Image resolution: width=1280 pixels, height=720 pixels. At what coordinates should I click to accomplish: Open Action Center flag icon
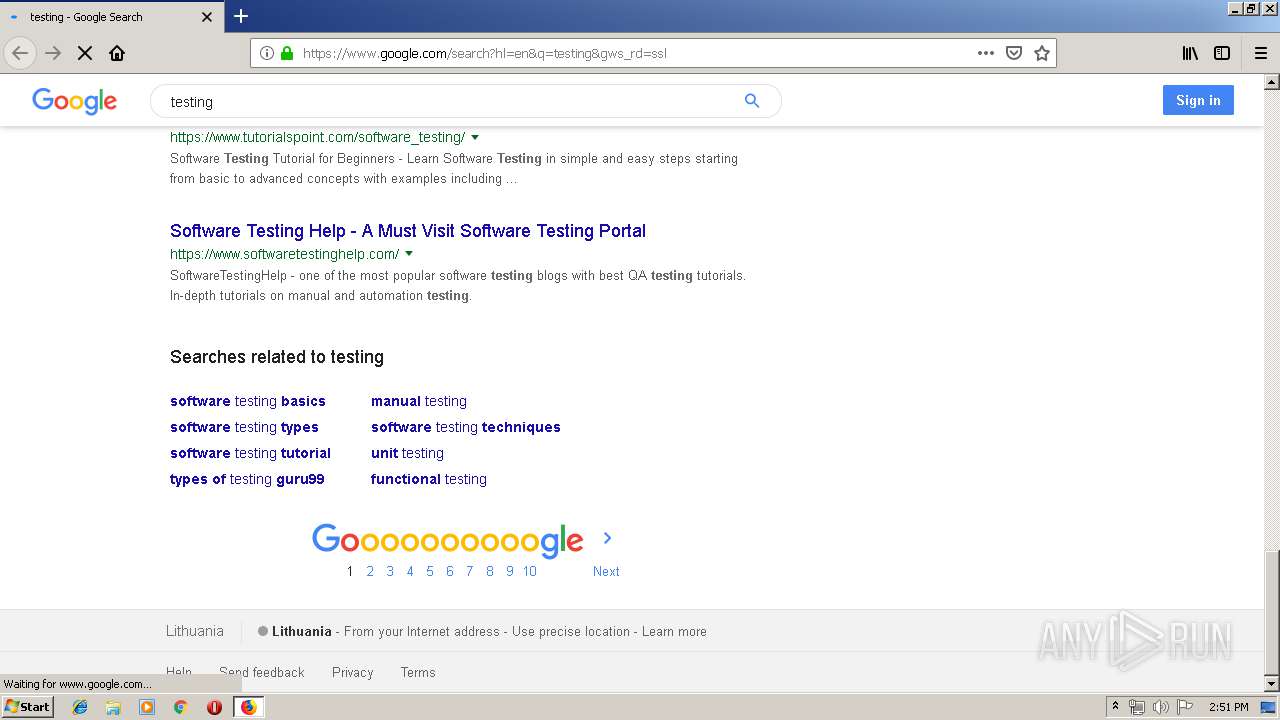tap(1185, 707)
